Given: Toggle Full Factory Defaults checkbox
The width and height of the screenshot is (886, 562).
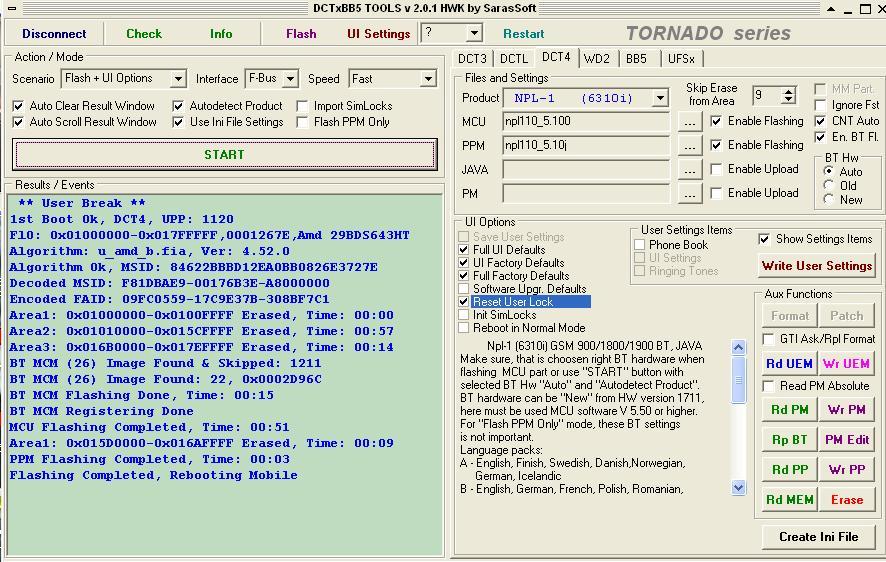Looking at the screenshot, I should tap(463, 276).
